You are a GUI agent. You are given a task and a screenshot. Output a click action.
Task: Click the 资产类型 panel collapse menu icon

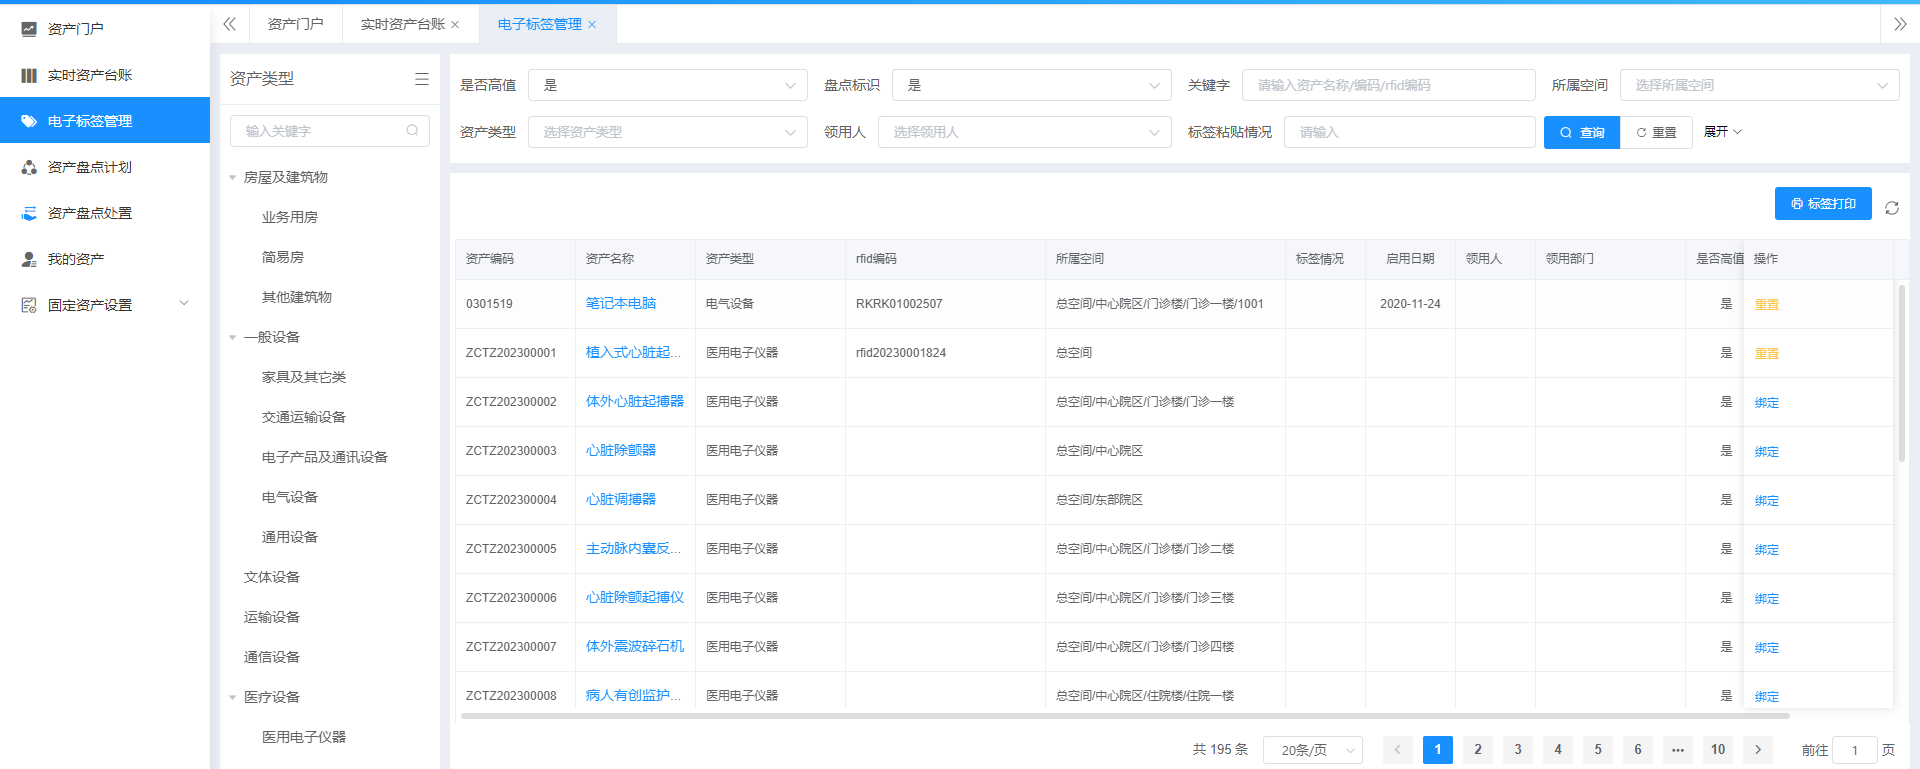pyautogui.click(x=421, y=79)
